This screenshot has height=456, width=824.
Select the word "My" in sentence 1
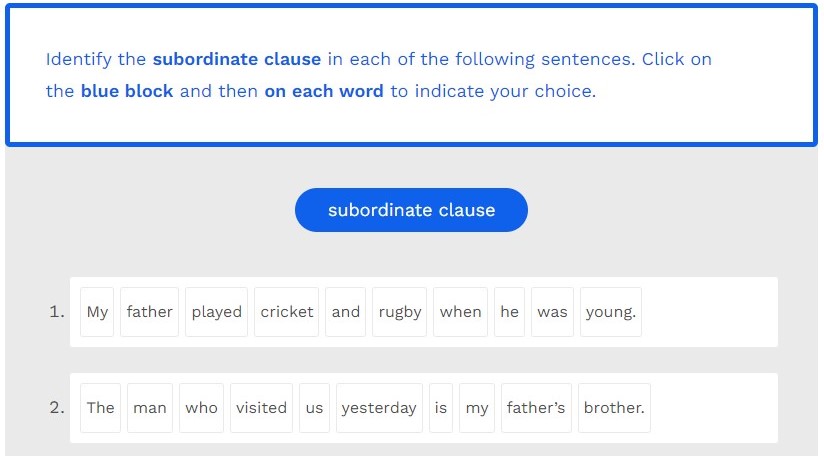(97, 312)
